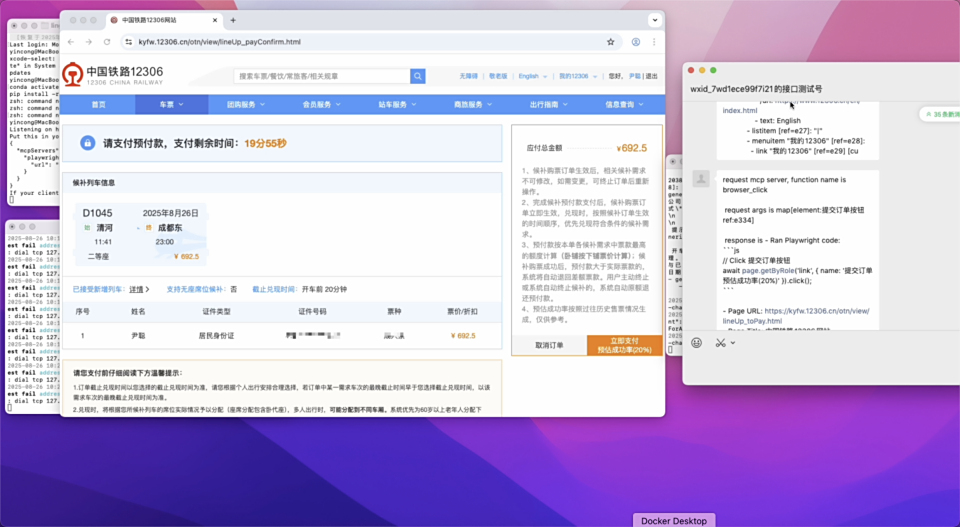Viewport: 960px width, 527px height.
Task: Expand the 出行指南 menu
Action: pyautogui.click(x=549, y=105)
